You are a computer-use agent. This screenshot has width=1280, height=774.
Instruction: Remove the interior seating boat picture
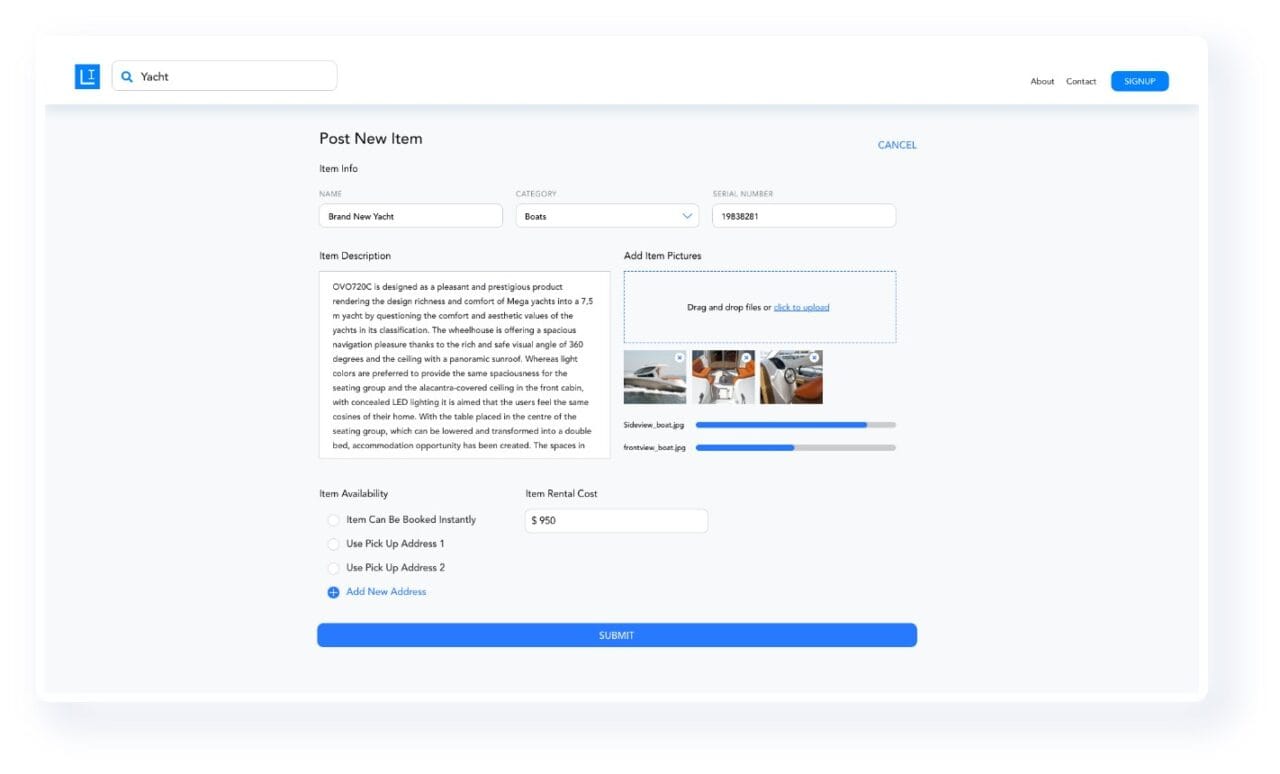[744, 356]
